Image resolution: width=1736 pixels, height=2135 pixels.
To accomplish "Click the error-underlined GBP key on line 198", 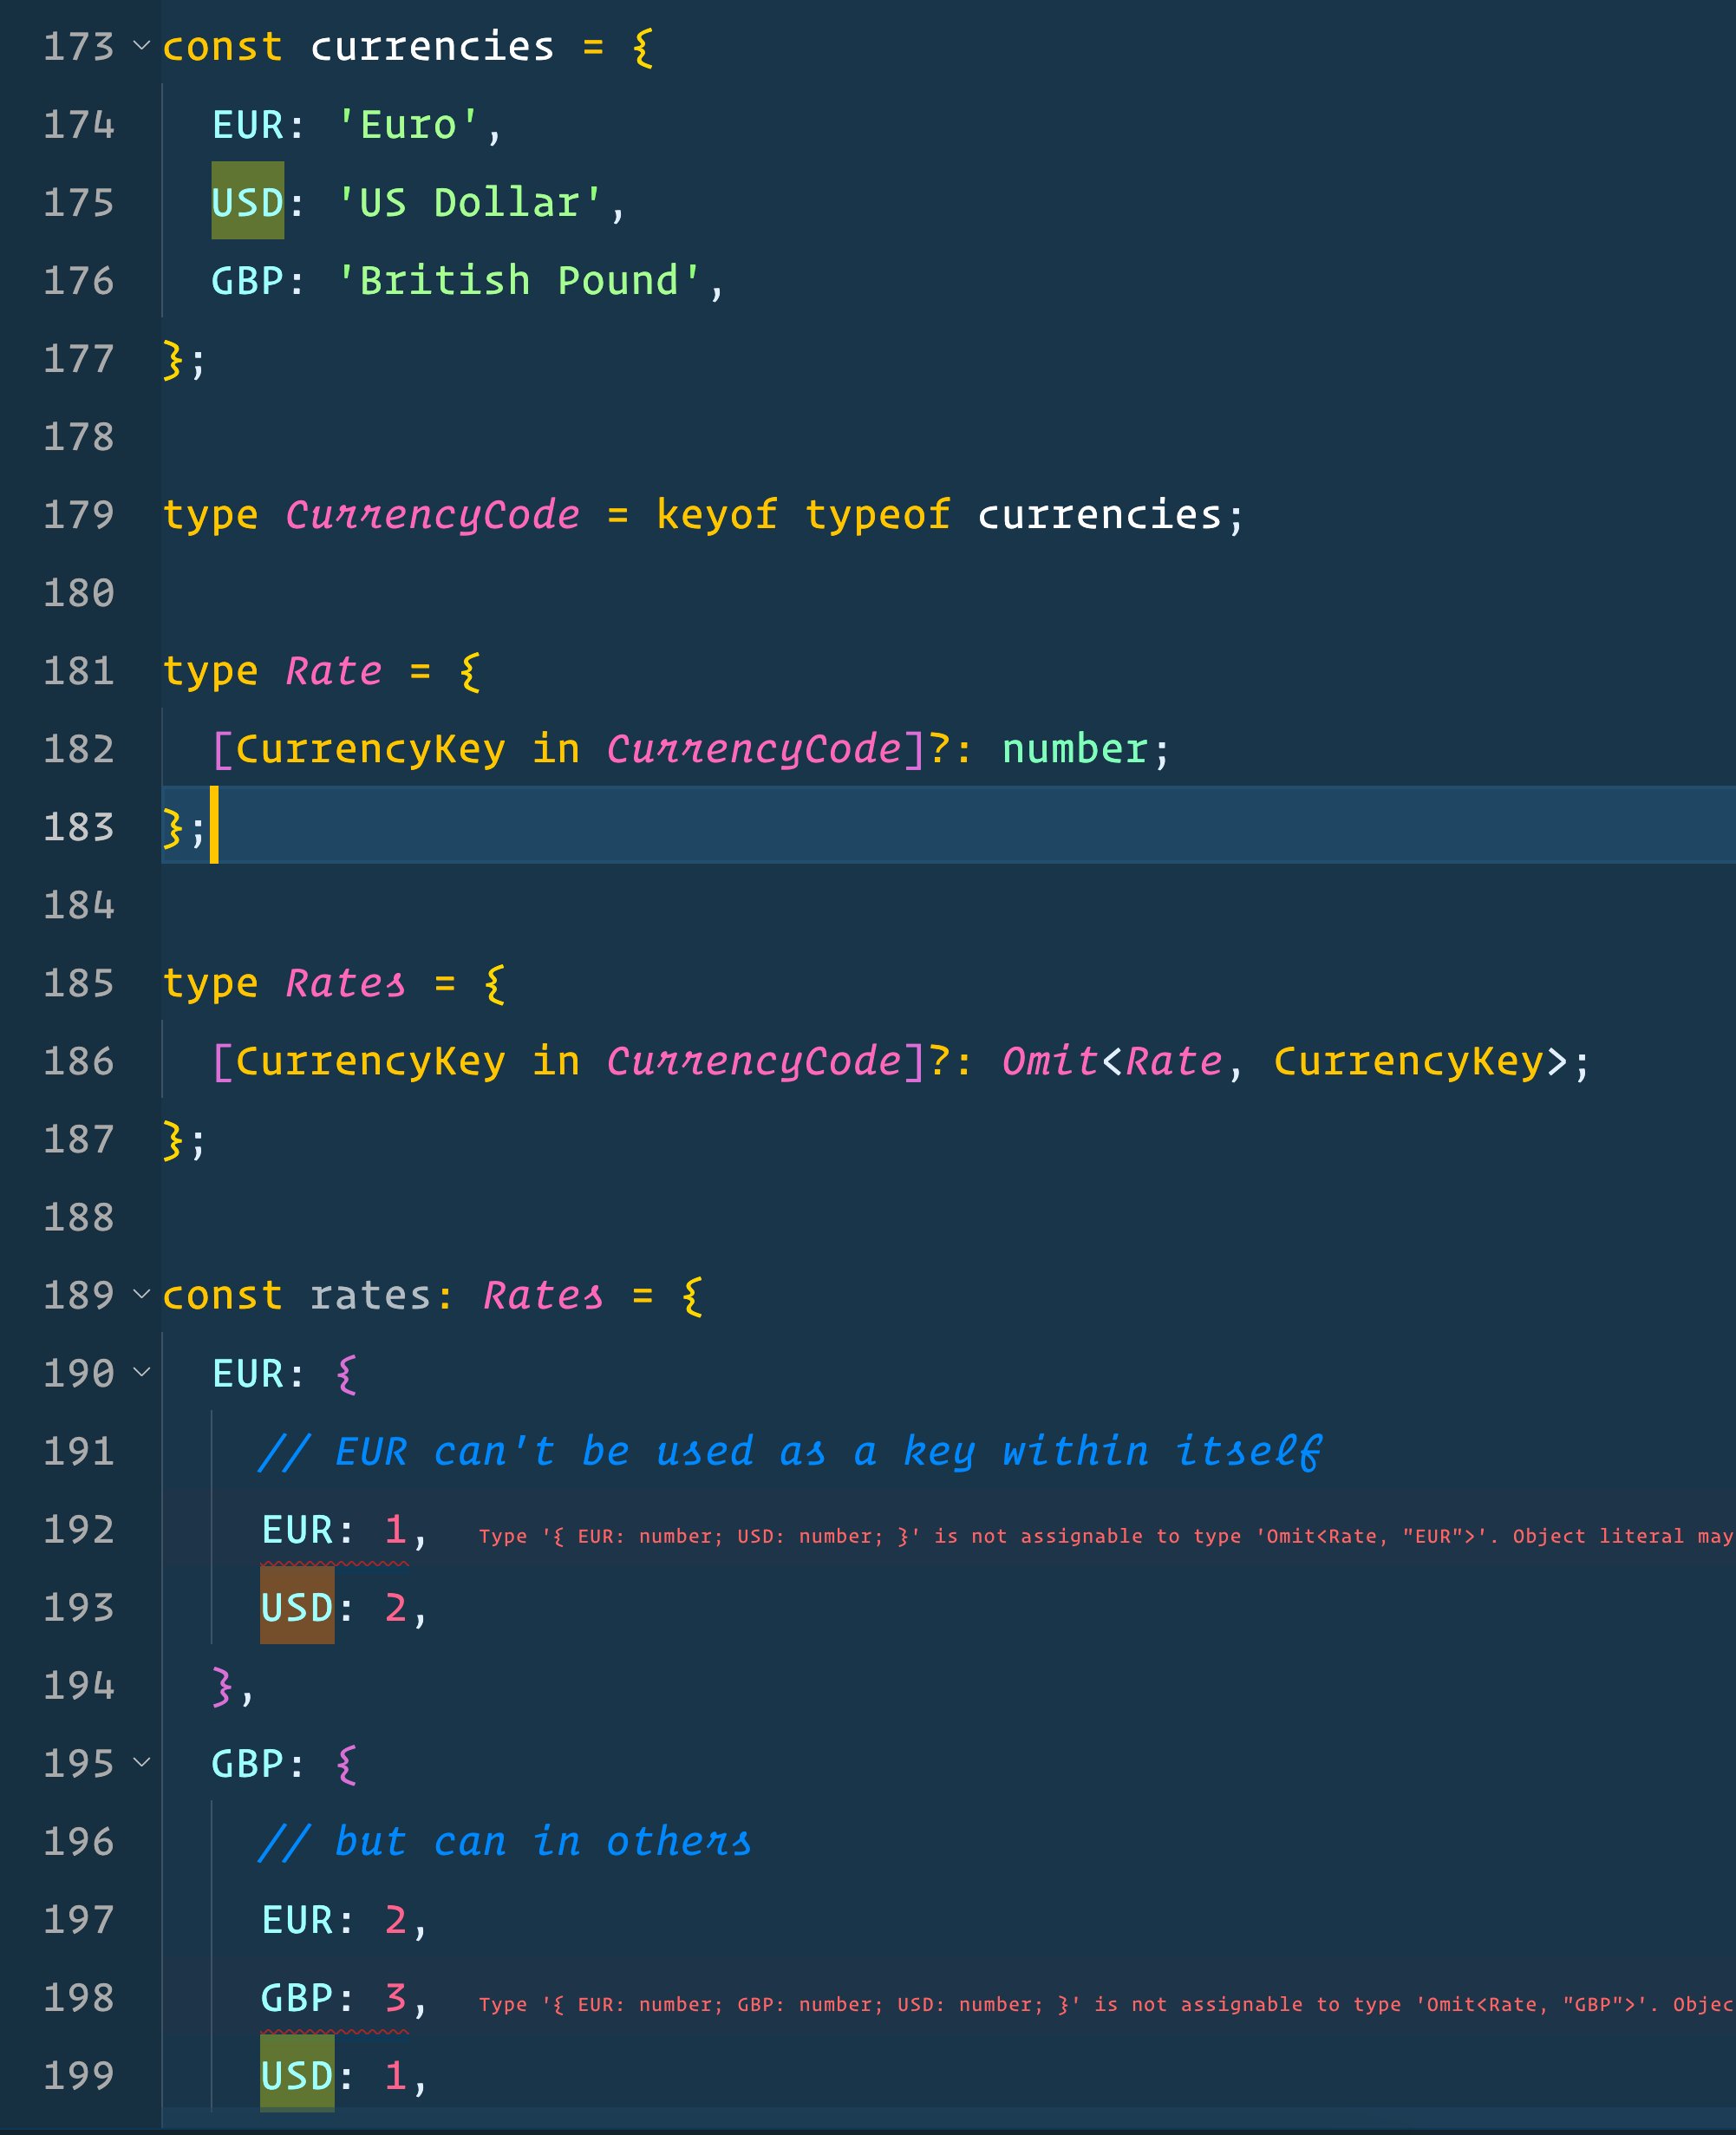I will tap(297, 1998).
